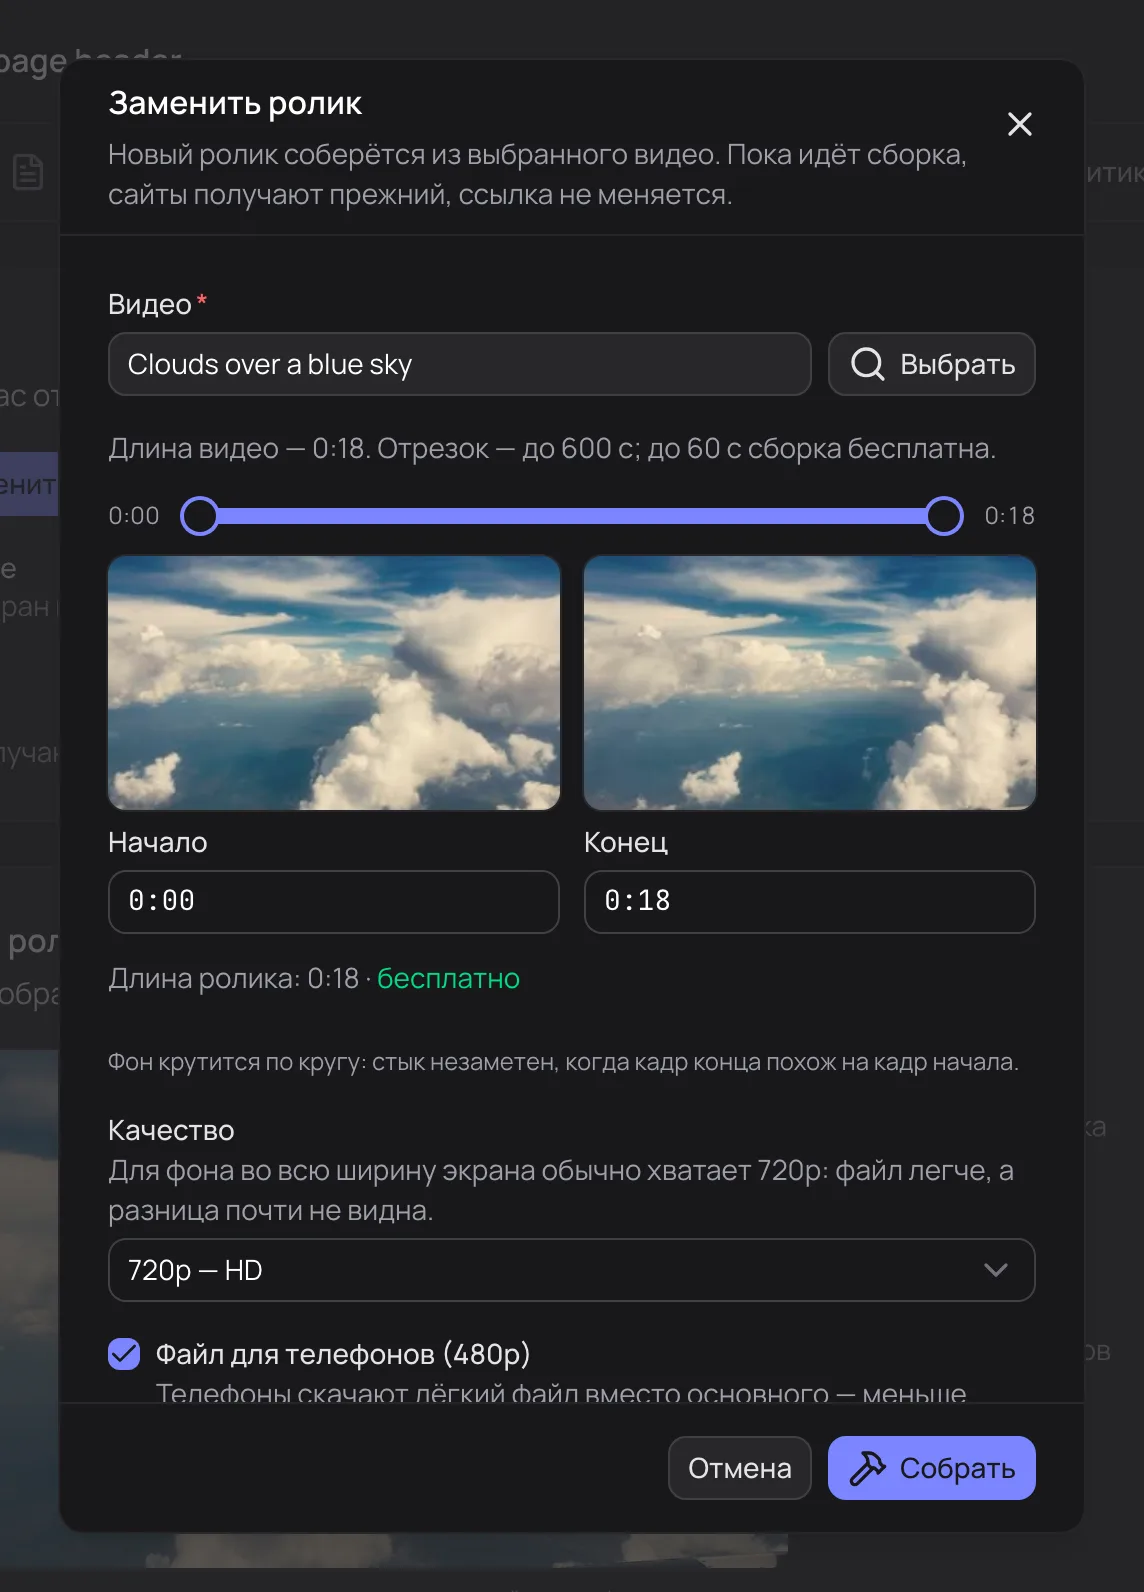1144x1592 pixels.
Task: Focus the Конец time input
Action: (x=809, y=901)
